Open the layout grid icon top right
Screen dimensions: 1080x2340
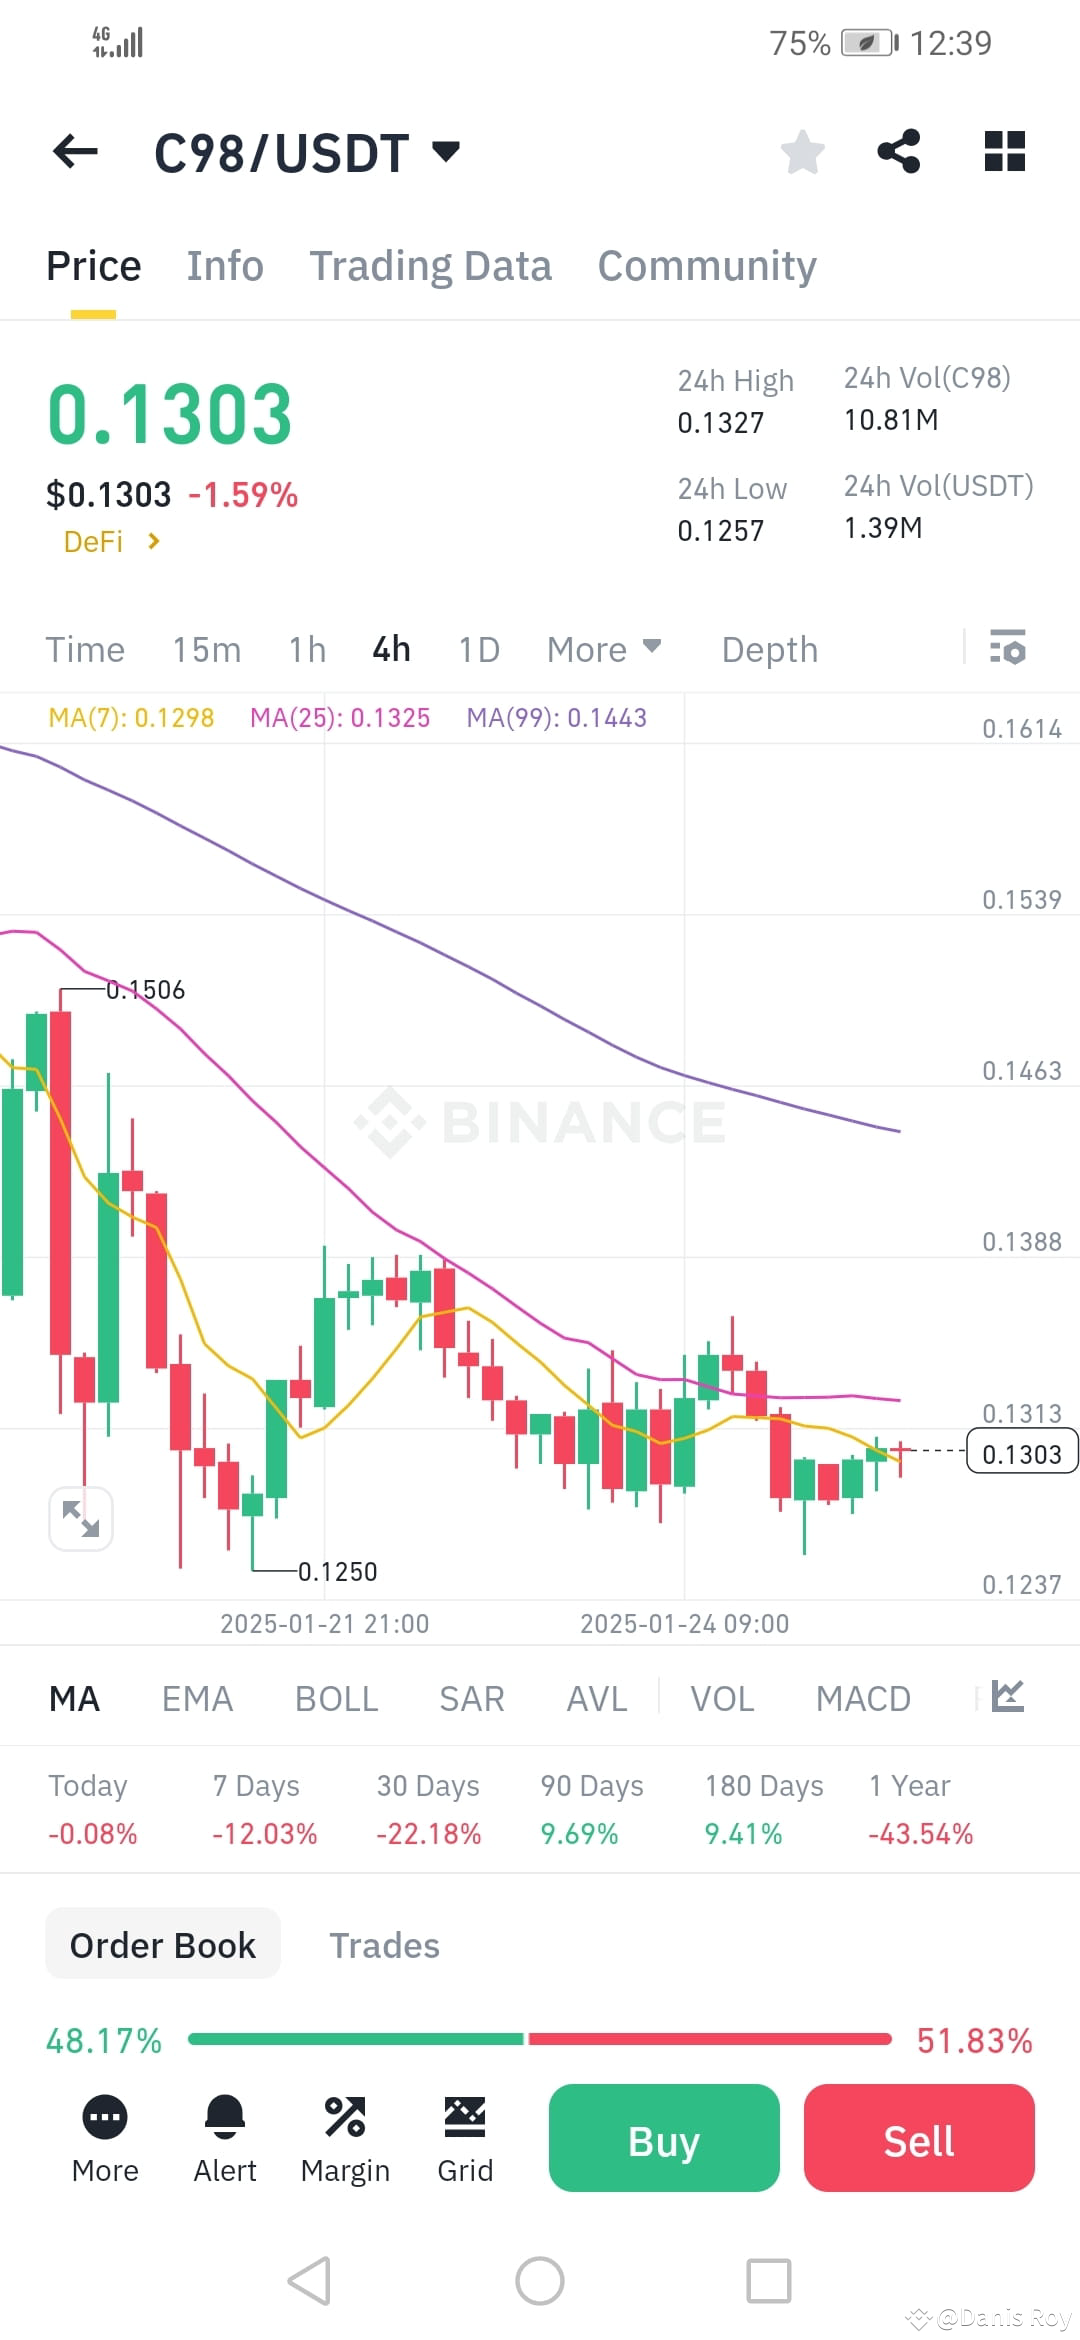1003,151
